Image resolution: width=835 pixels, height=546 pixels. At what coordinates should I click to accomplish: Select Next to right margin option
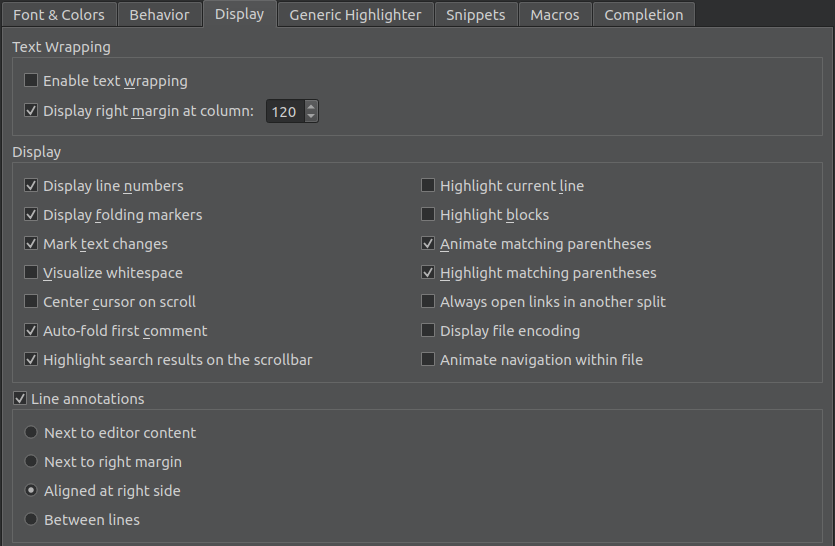[32, 462]
